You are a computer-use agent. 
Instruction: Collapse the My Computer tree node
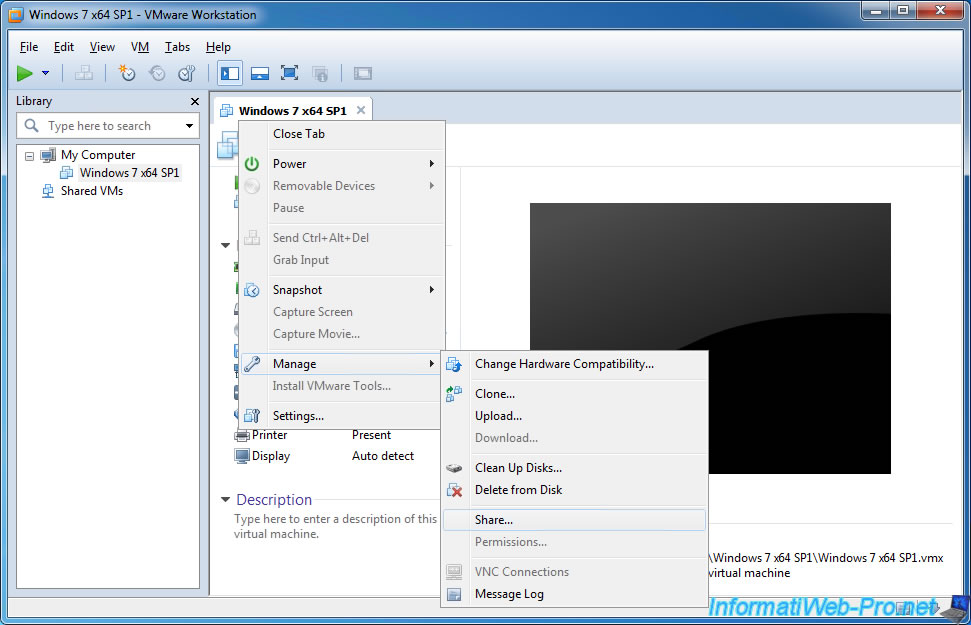point(29,155)
